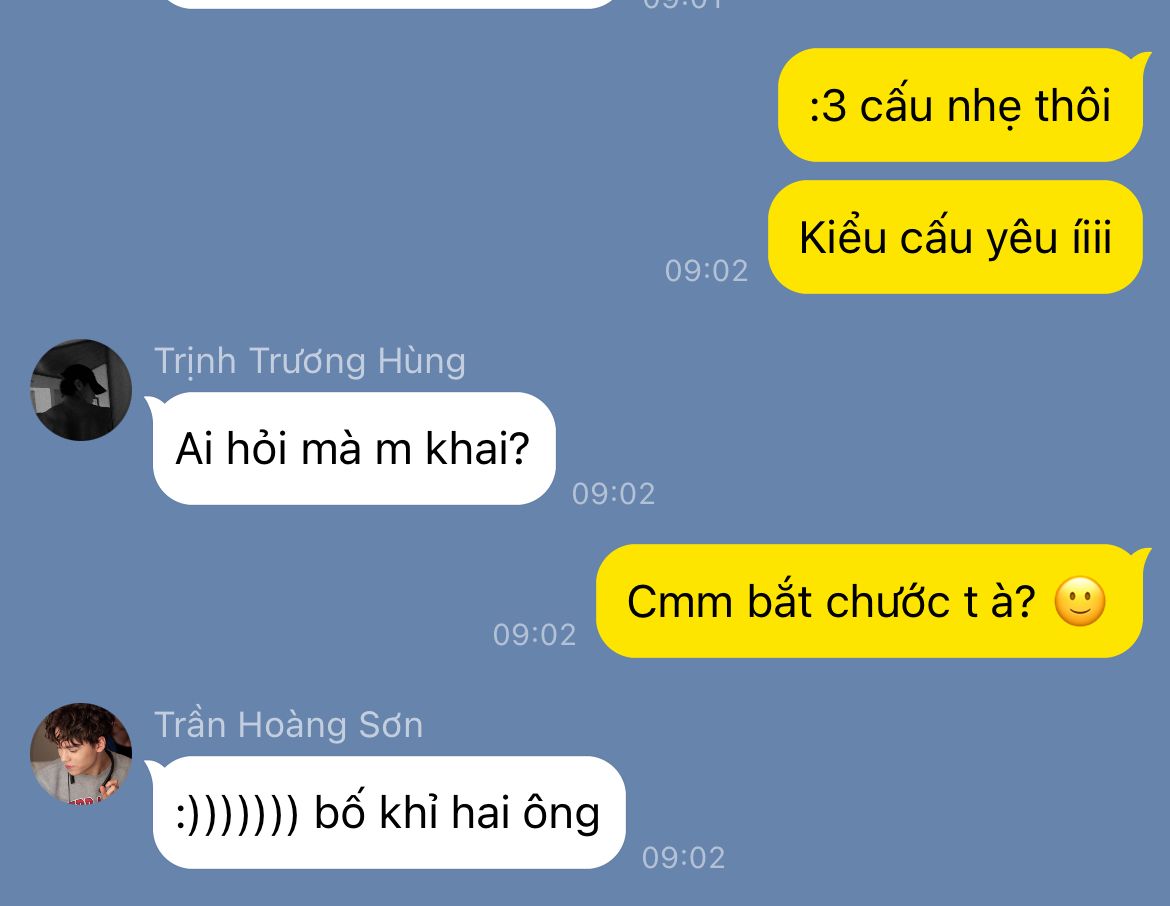Tap the word 'khai?' in Hùng's message

pos(478,449)
